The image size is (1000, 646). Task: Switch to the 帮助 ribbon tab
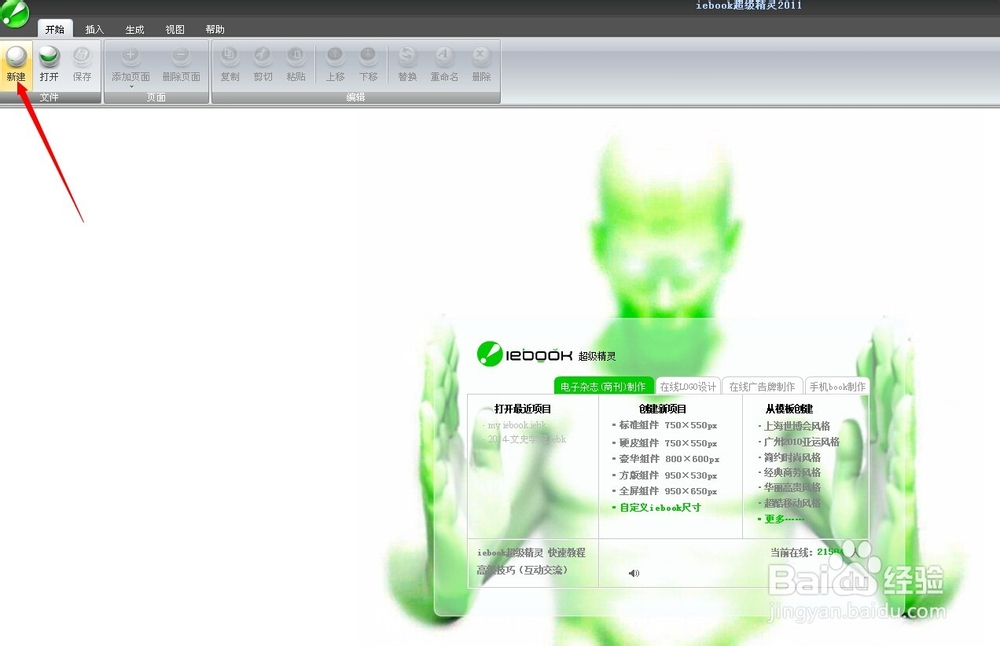click(215, 29)
